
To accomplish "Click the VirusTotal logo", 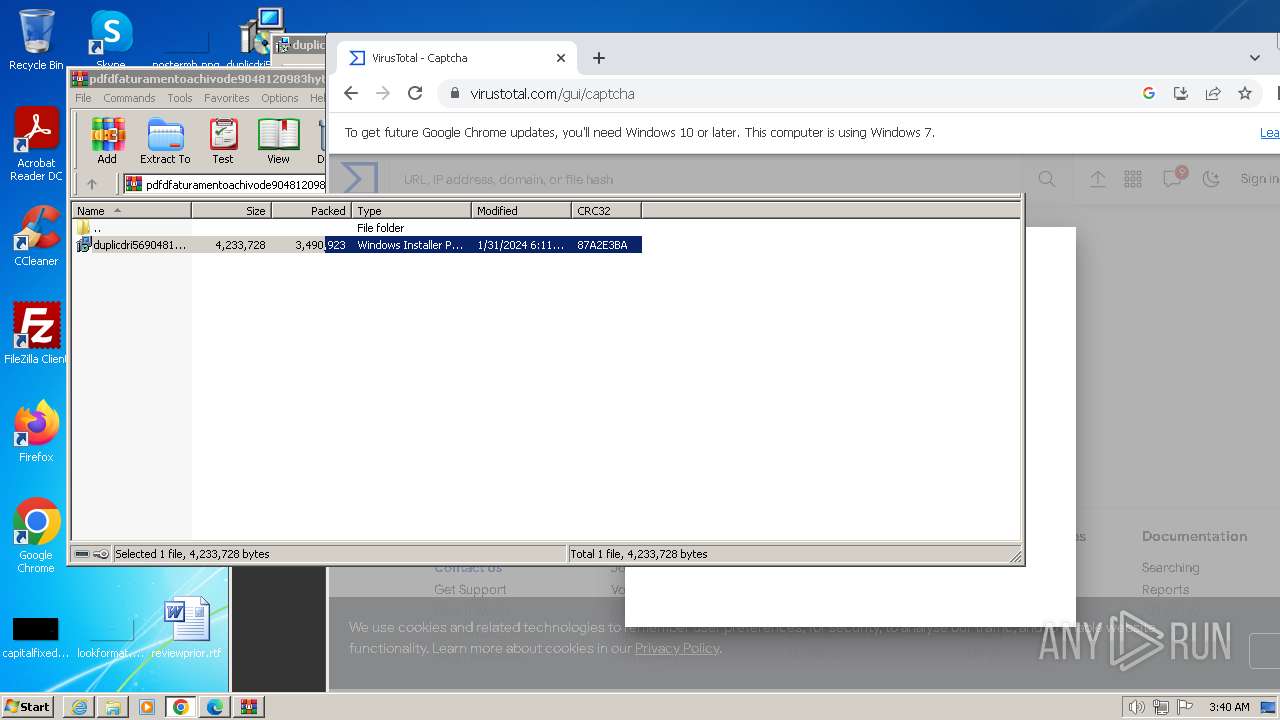I will (x=359, y=178).
